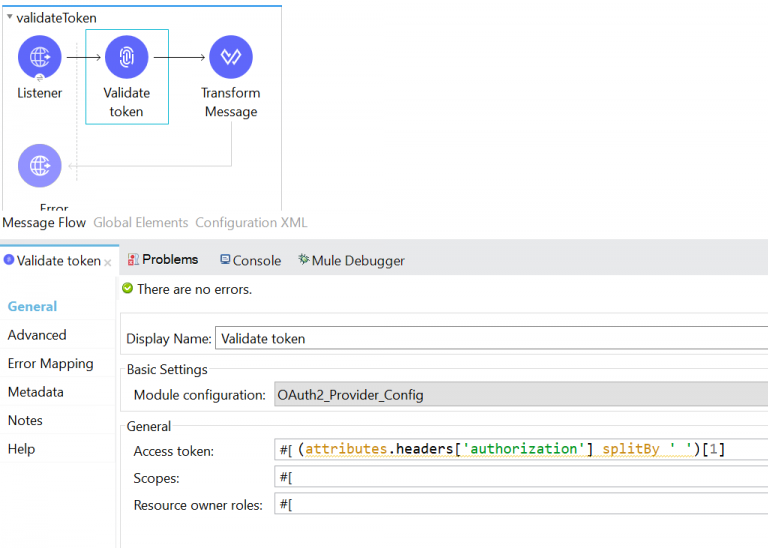Click the Scopes expression field
The height and width of the screenshot is (548, 768).
click(520, 478)
